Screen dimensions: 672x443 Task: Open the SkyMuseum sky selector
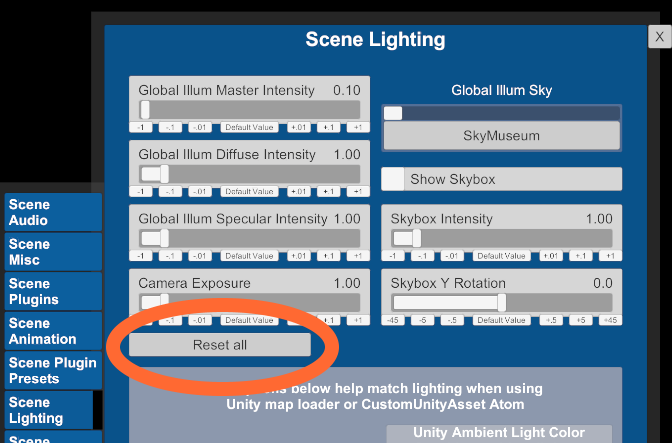pos(501,136)
